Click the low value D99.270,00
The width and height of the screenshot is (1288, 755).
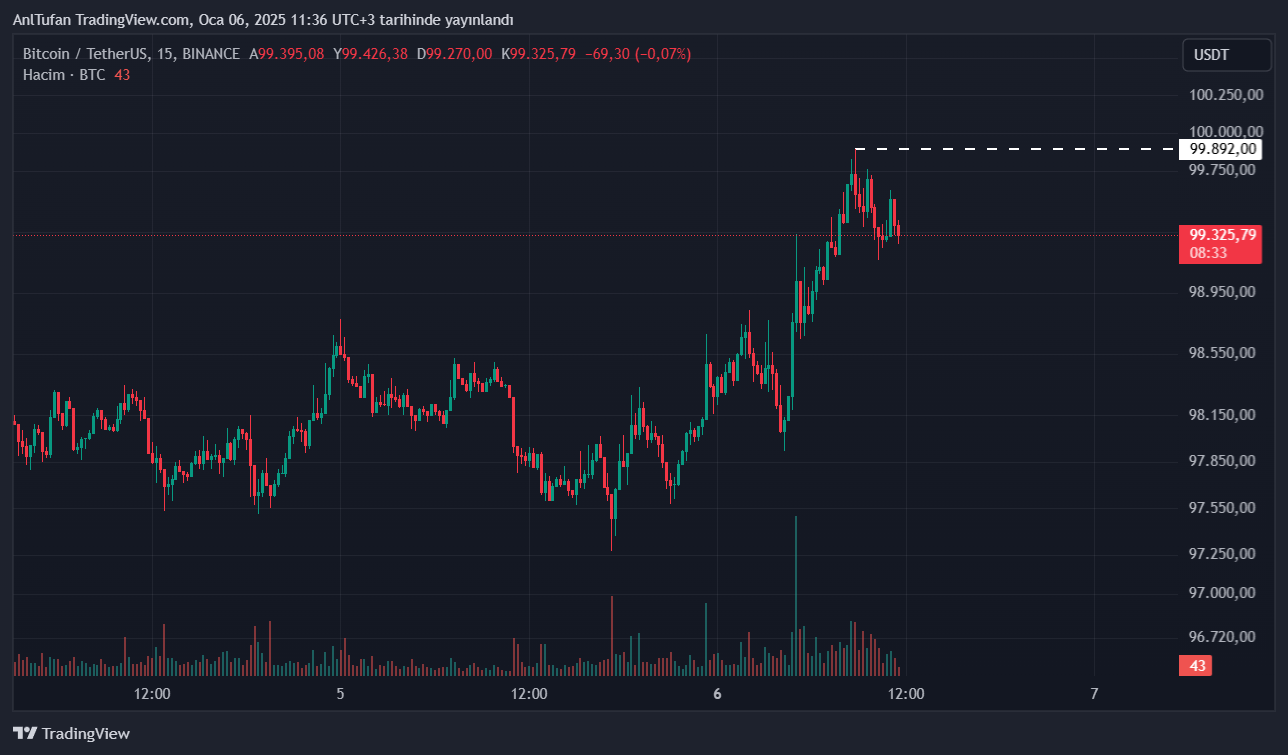[x=455, y=54]
